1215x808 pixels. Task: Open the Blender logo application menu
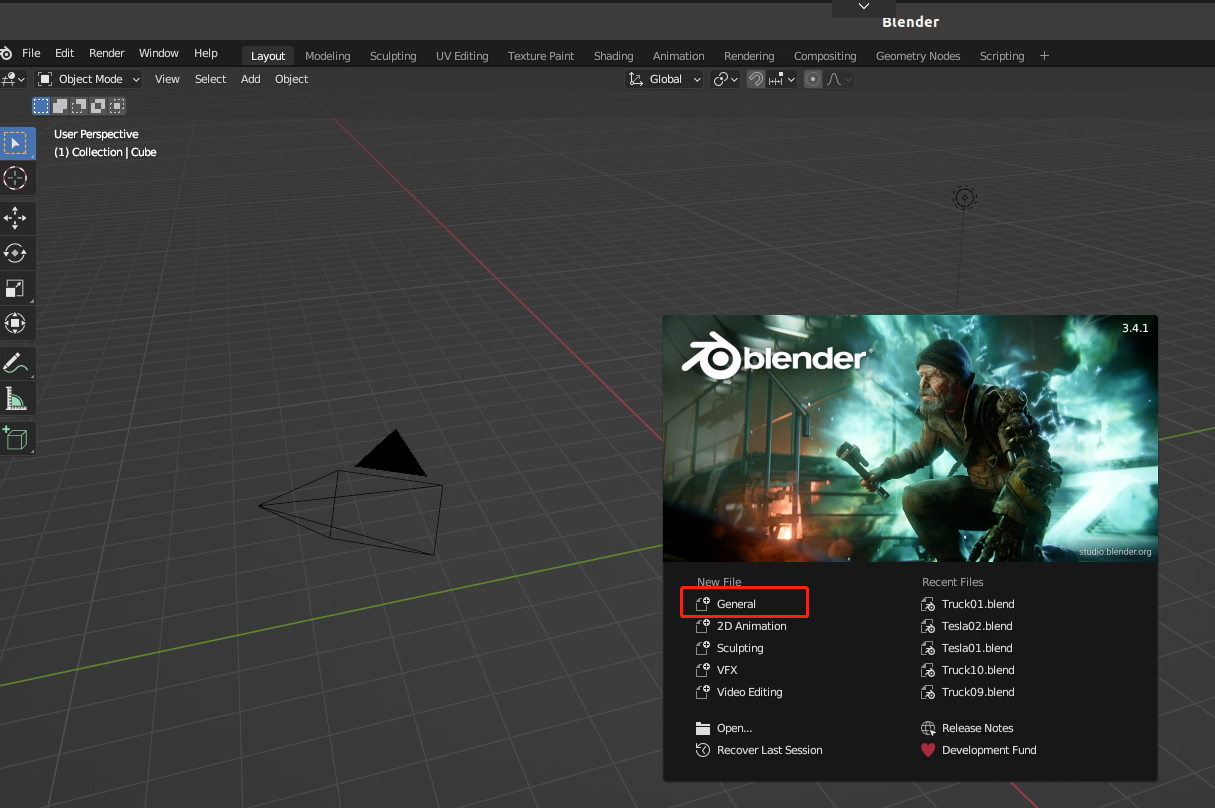[x=6, y=53]
